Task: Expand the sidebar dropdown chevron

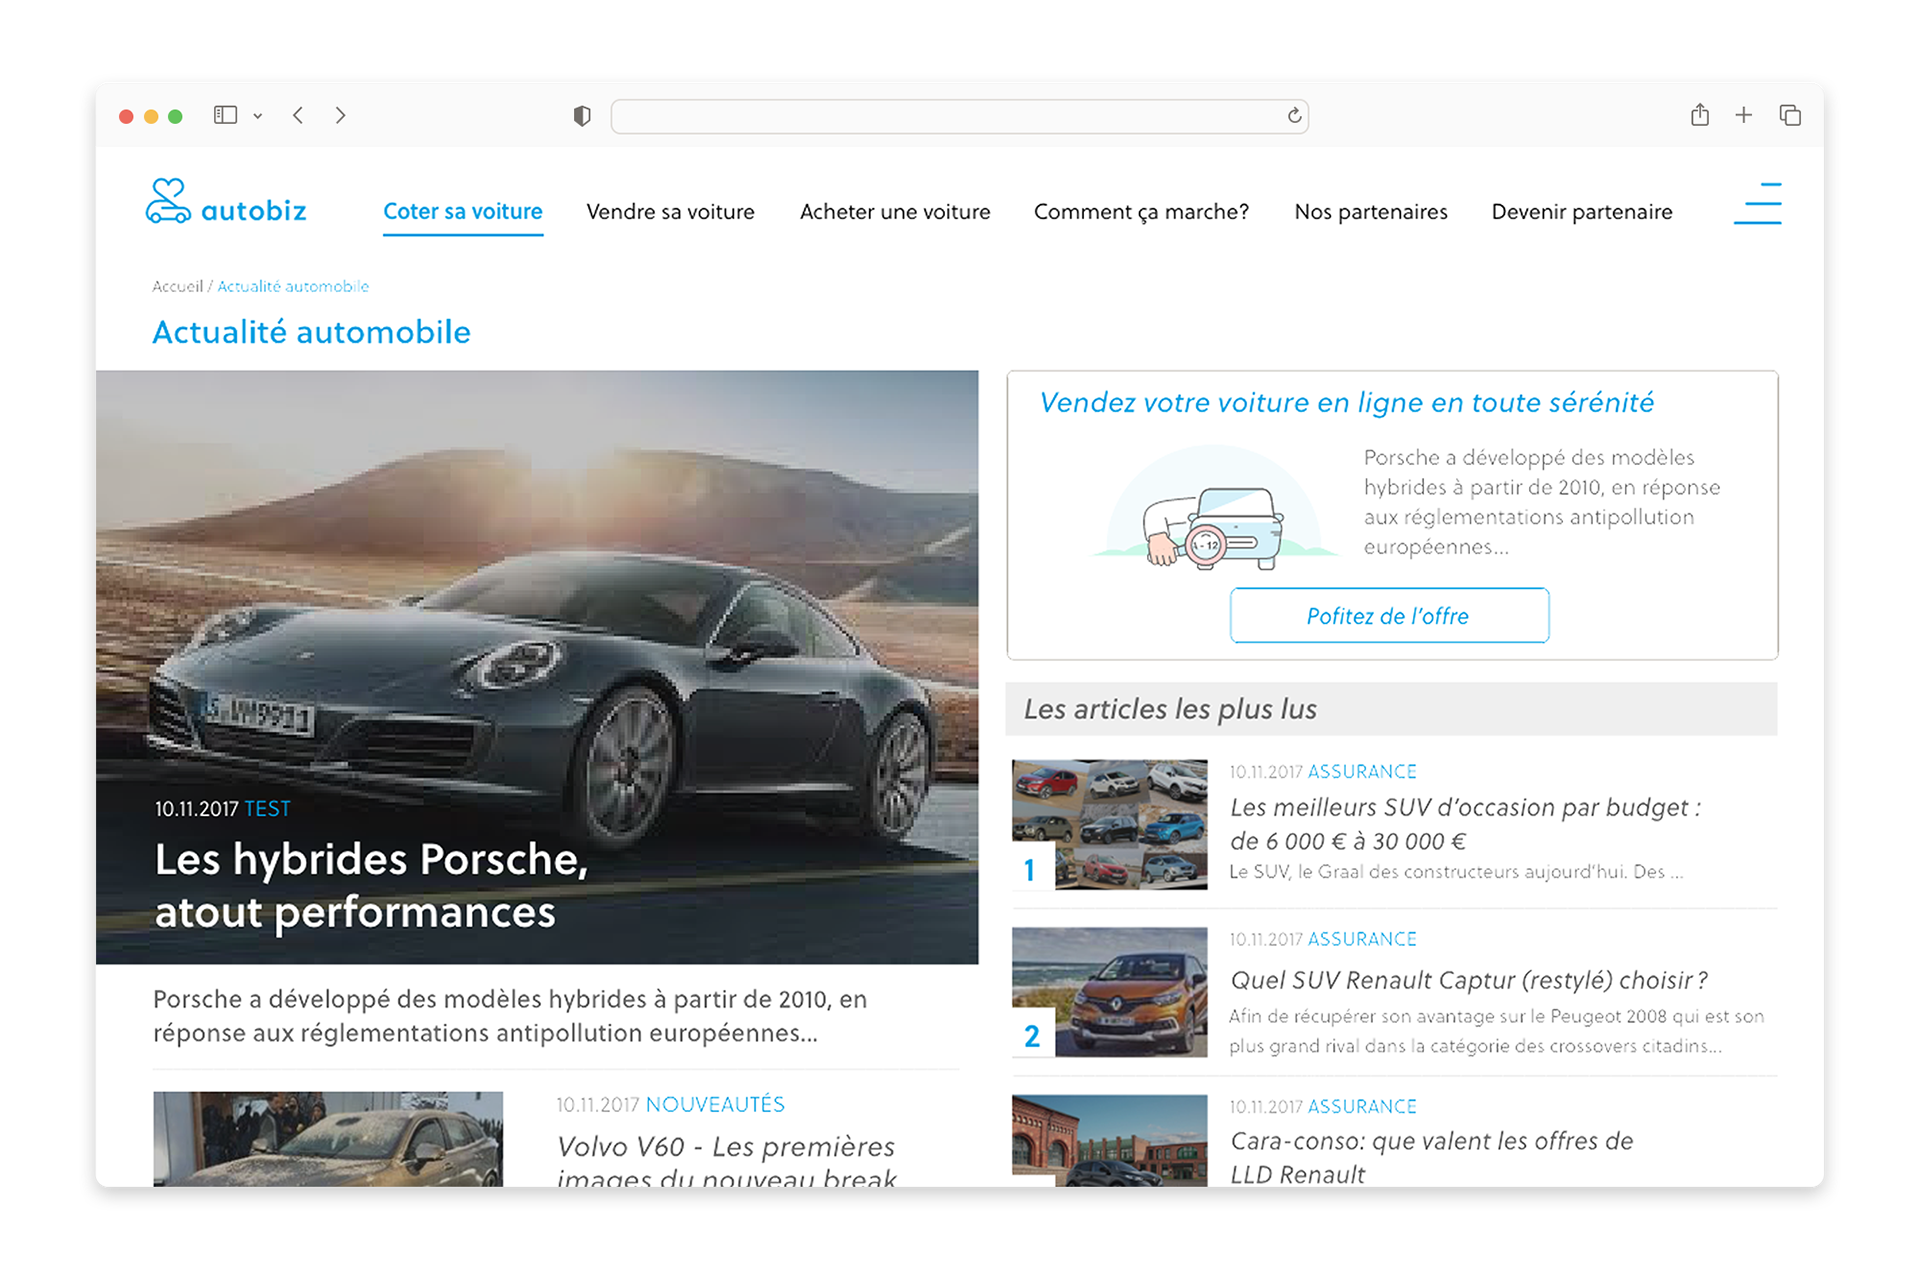Action: pos(258,116)
